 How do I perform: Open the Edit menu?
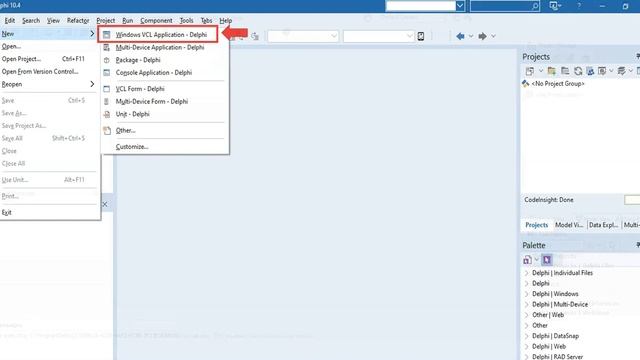pyautogui.click(x=10, y=20)
